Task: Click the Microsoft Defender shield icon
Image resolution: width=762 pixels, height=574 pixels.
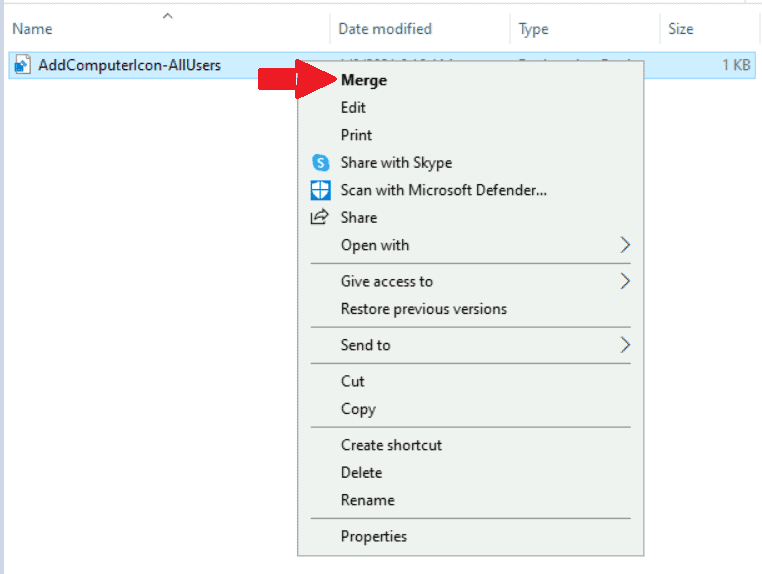Action: click(320, 190)
